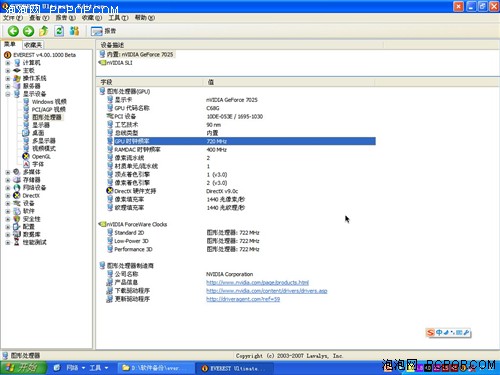Click the Sogou input method S icon
The height and width of the screenshot is (375, 500).
coord(431,332)
